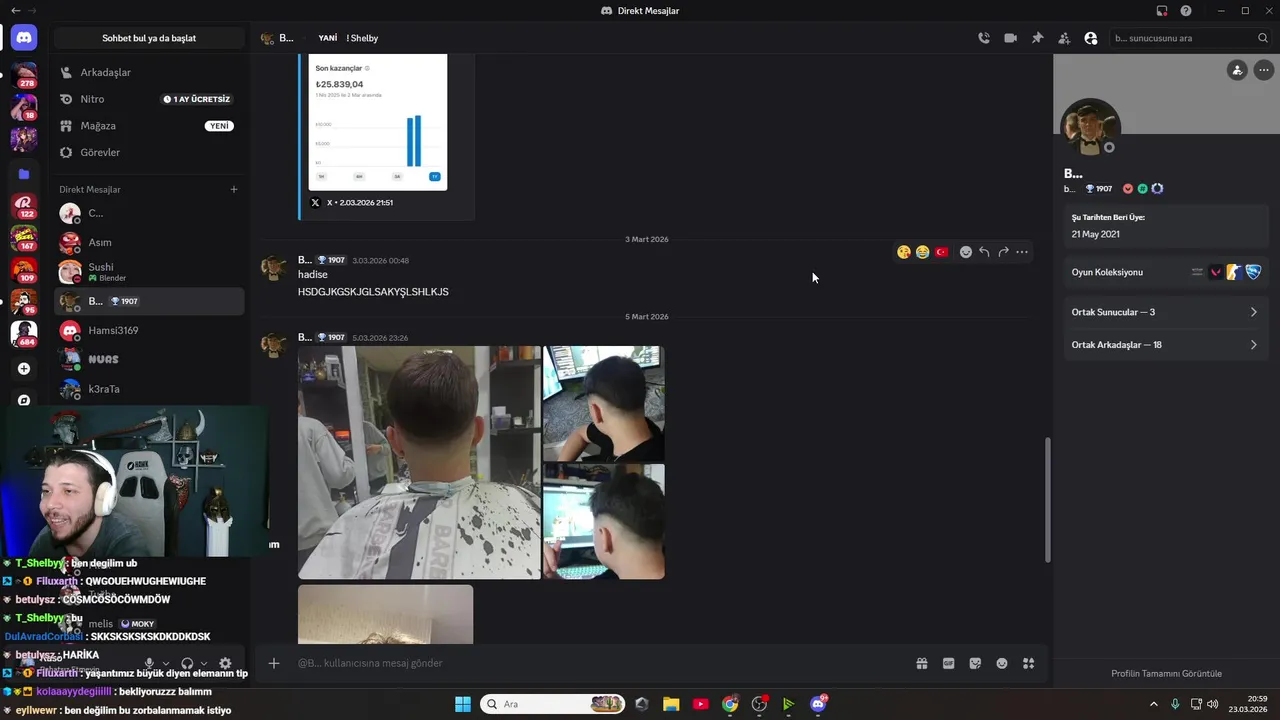Viewport: 1280px width, 720px height.
Task: Open the server with the 684 badge
Action: pyautogui.click(x=24, y=333)
